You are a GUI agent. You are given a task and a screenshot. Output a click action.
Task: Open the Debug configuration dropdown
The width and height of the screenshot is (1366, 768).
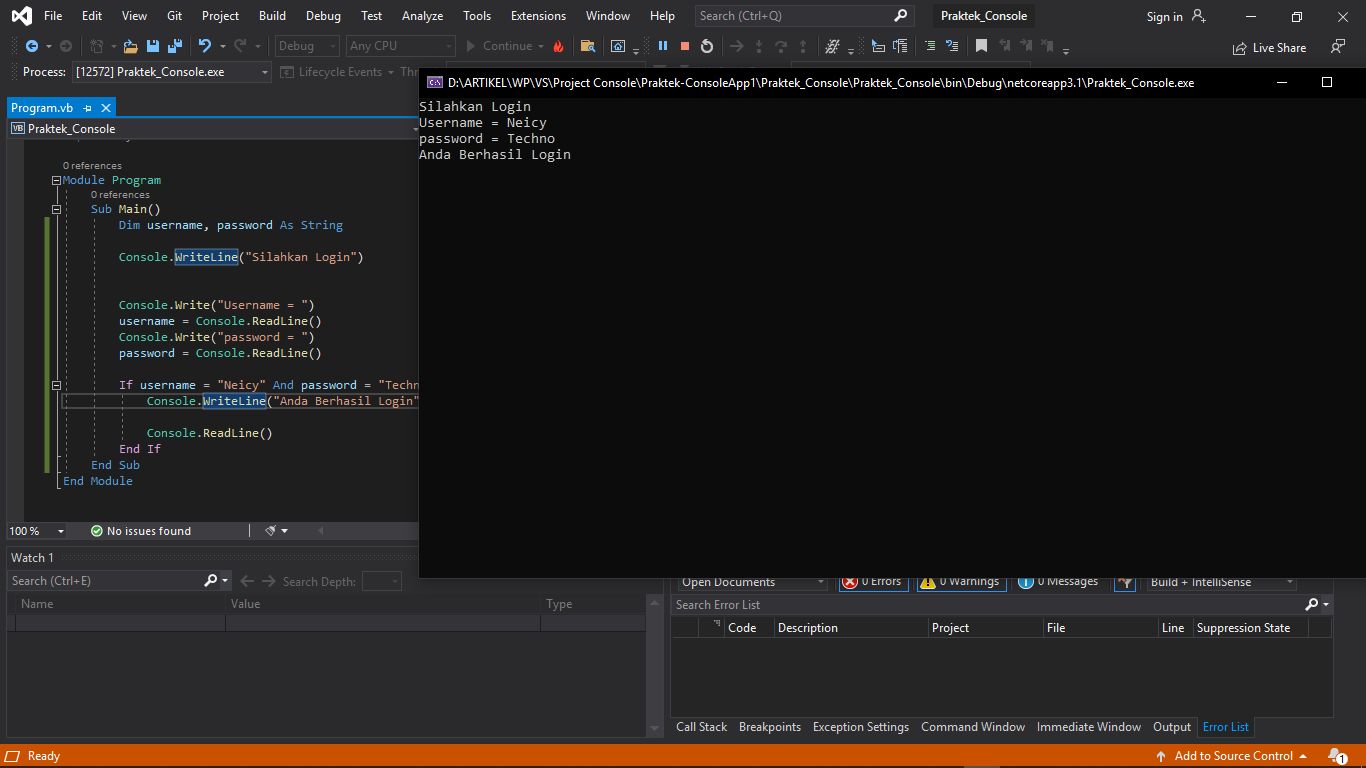306,46
